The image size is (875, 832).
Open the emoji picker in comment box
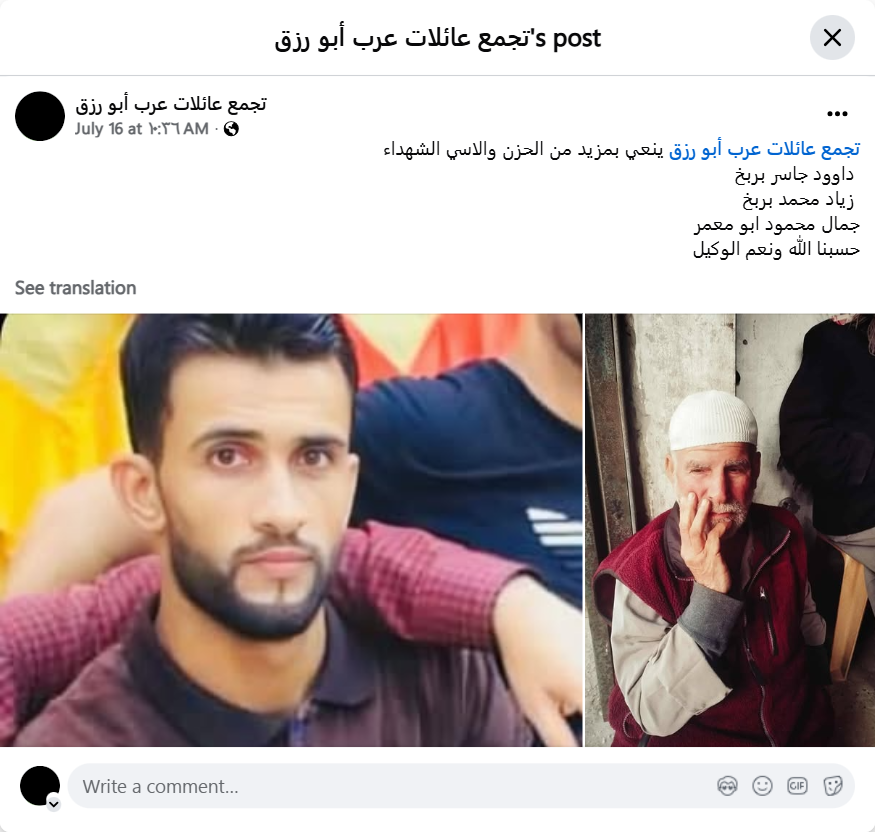[x=762, y=786]
